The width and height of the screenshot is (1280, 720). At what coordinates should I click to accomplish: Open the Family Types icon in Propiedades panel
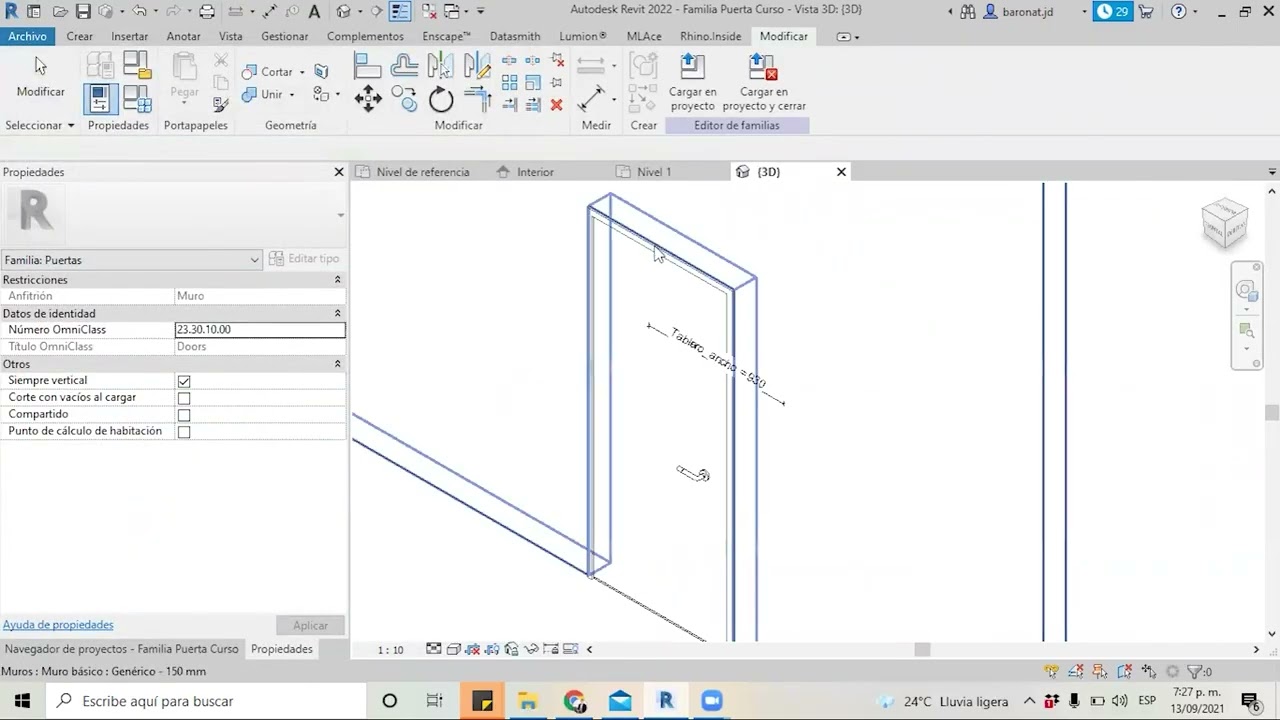(x=137, y=98)
